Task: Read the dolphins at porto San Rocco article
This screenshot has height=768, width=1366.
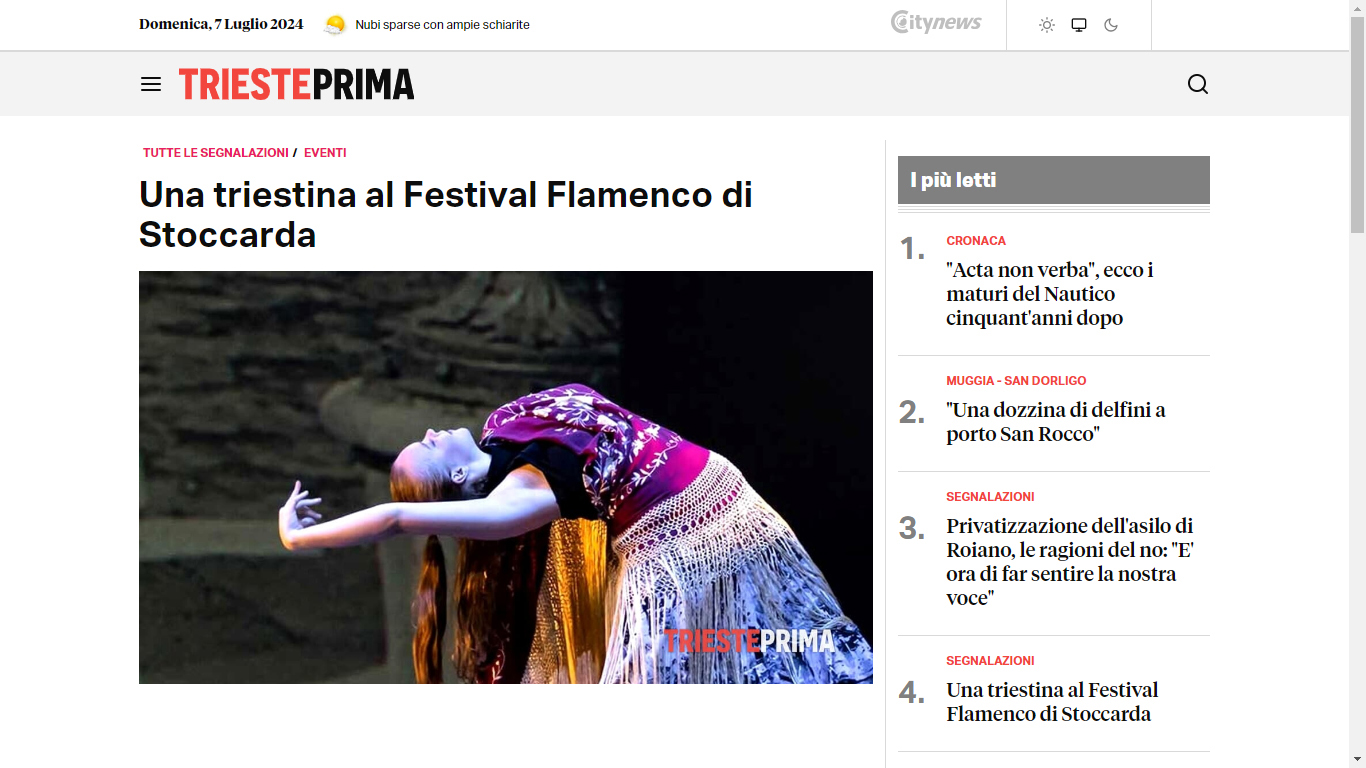Action: pos(1056,422)
